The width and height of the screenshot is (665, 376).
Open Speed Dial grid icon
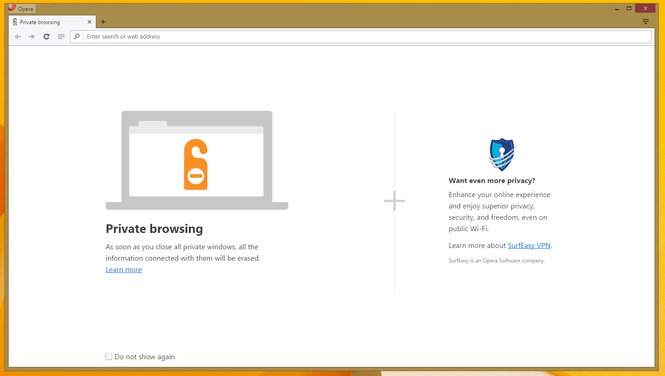point(61,37)
